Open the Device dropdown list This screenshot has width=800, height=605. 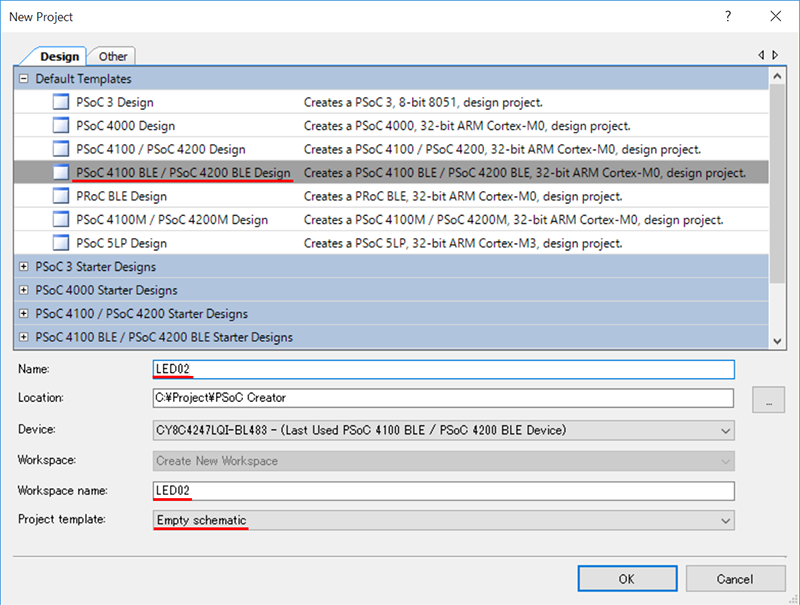tap(725, 431)
